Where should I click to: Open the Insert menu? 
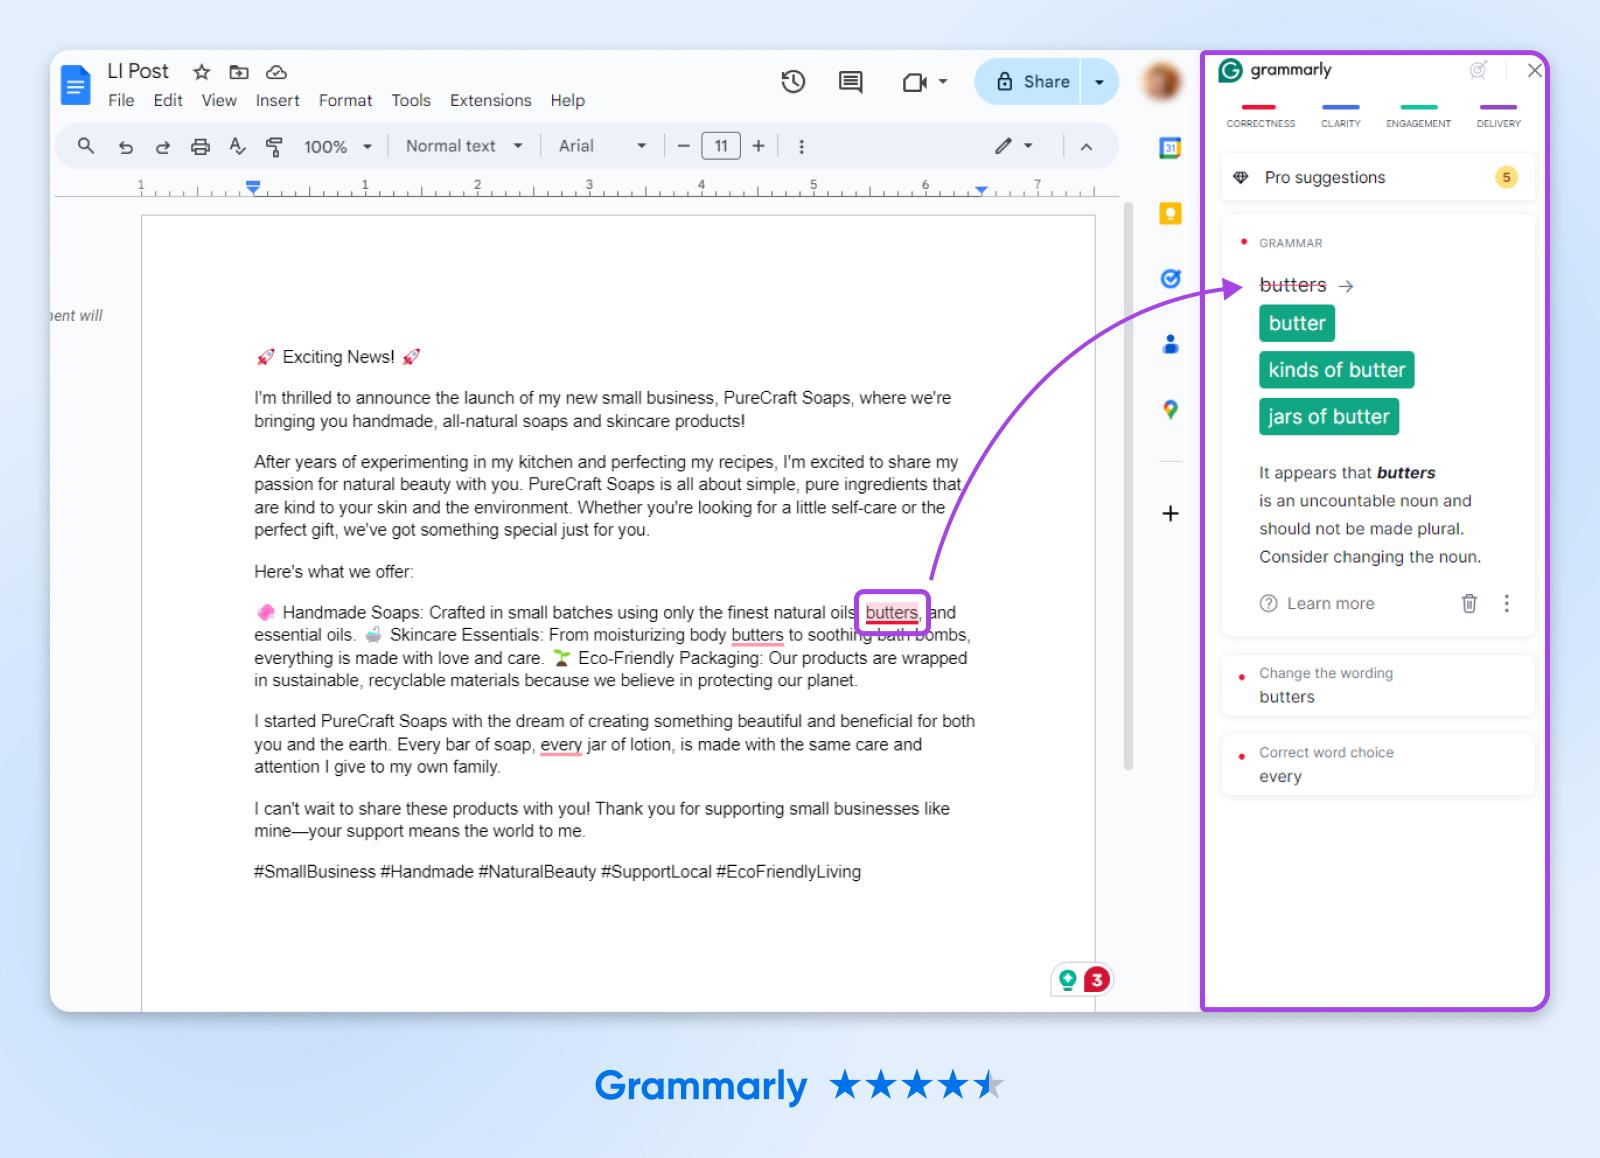coord(277,100)
